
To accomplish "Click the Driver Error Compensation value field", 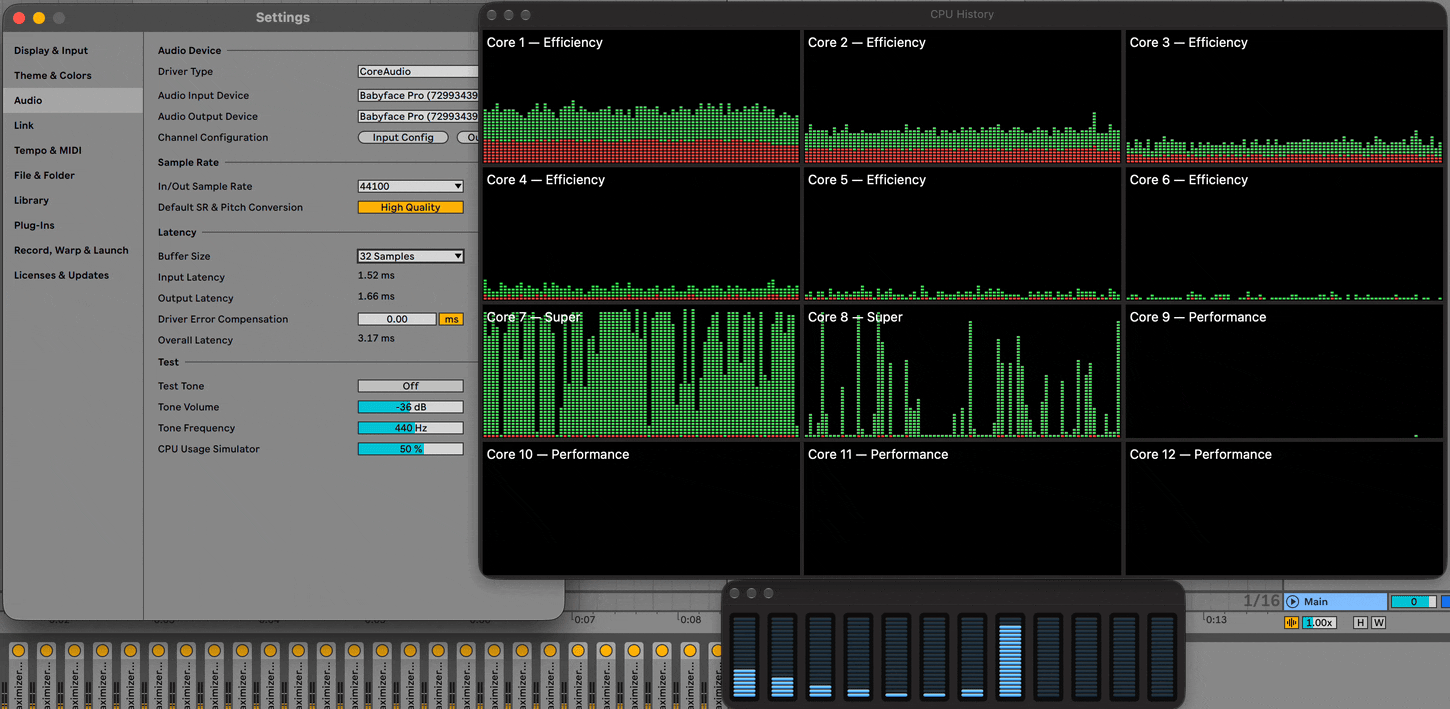I will point(397,319).
